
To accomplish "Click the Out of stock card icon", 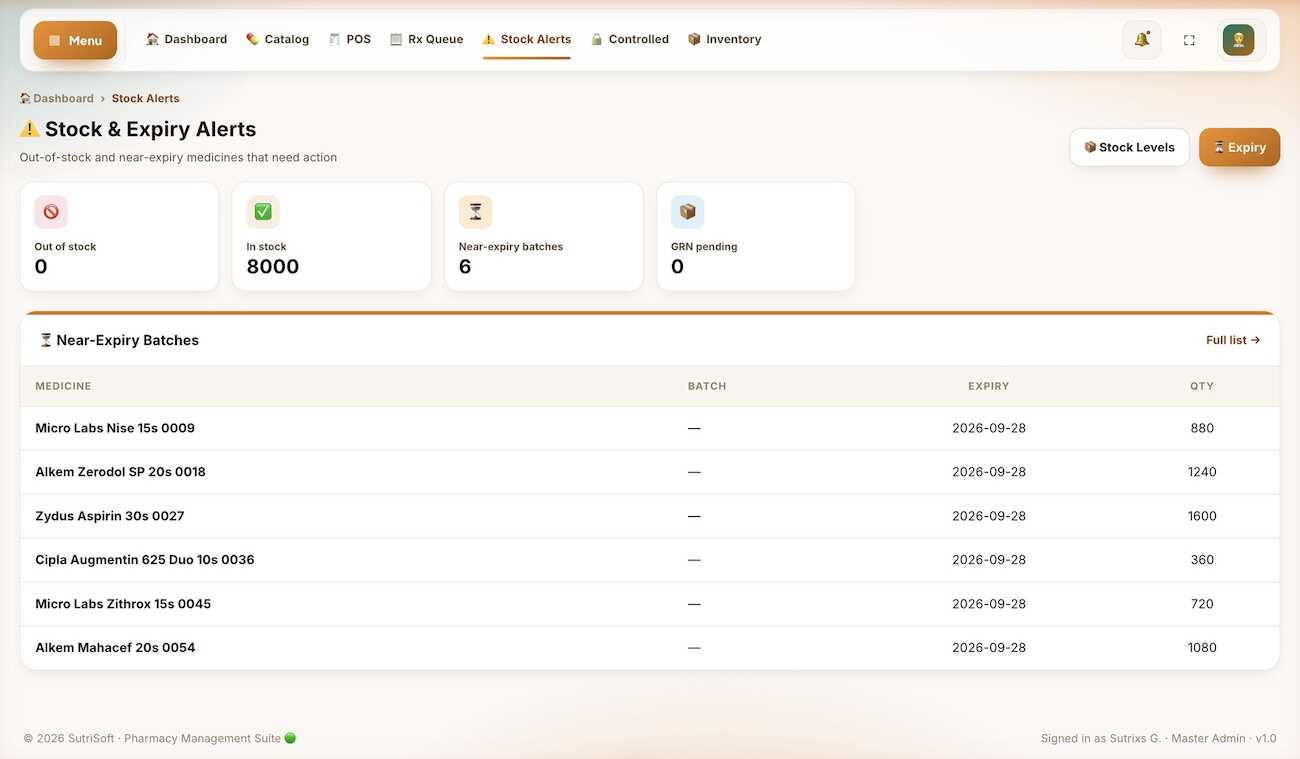I will [x=51, y=212].
